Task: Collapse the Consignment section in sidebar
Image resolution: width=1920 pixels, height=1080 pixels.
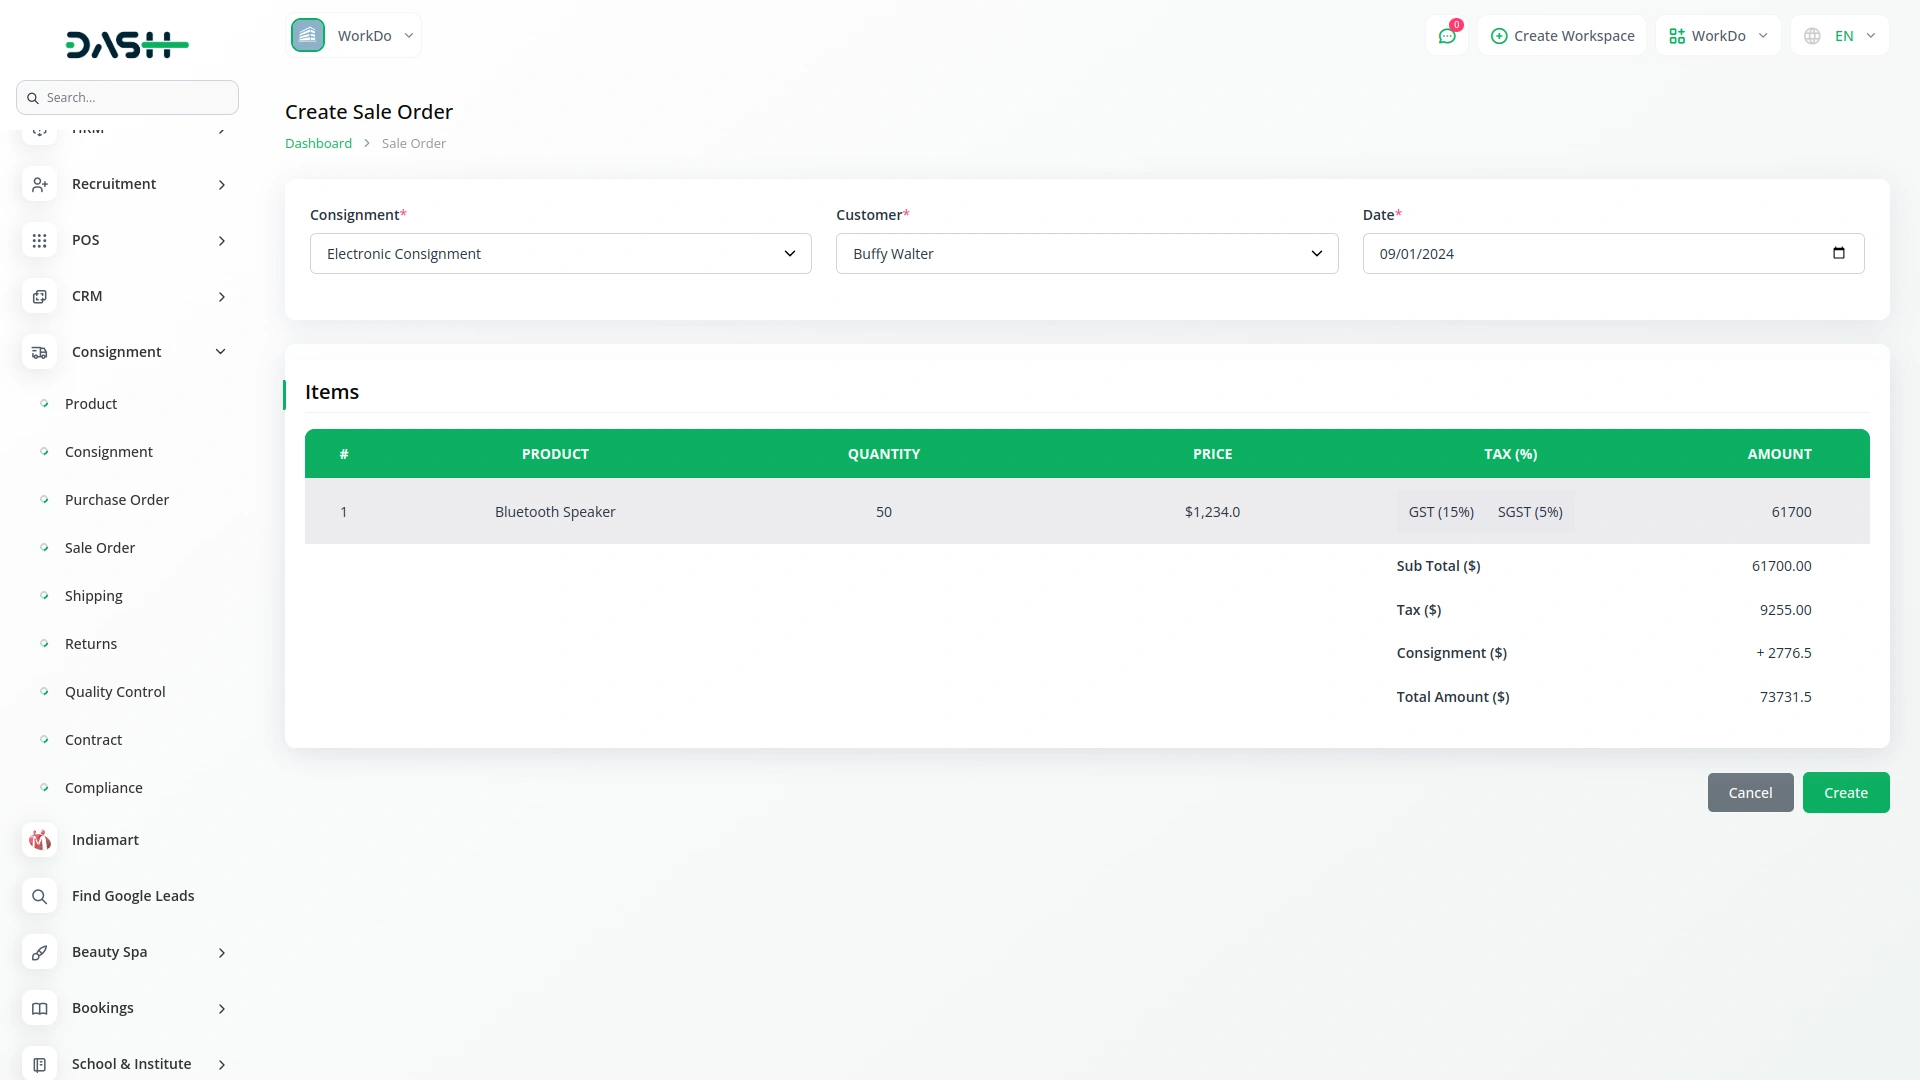Action: point(220,351)
